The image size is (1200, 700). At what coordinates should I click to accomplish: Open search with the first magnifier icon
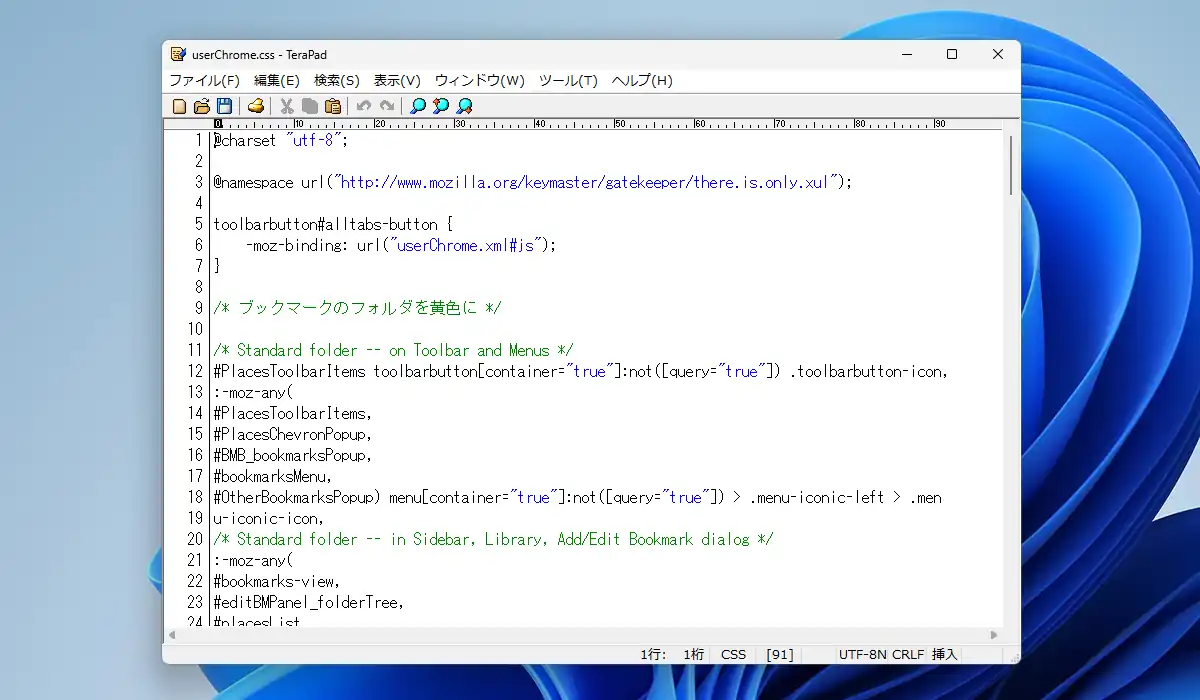click(x=418, y=106)
